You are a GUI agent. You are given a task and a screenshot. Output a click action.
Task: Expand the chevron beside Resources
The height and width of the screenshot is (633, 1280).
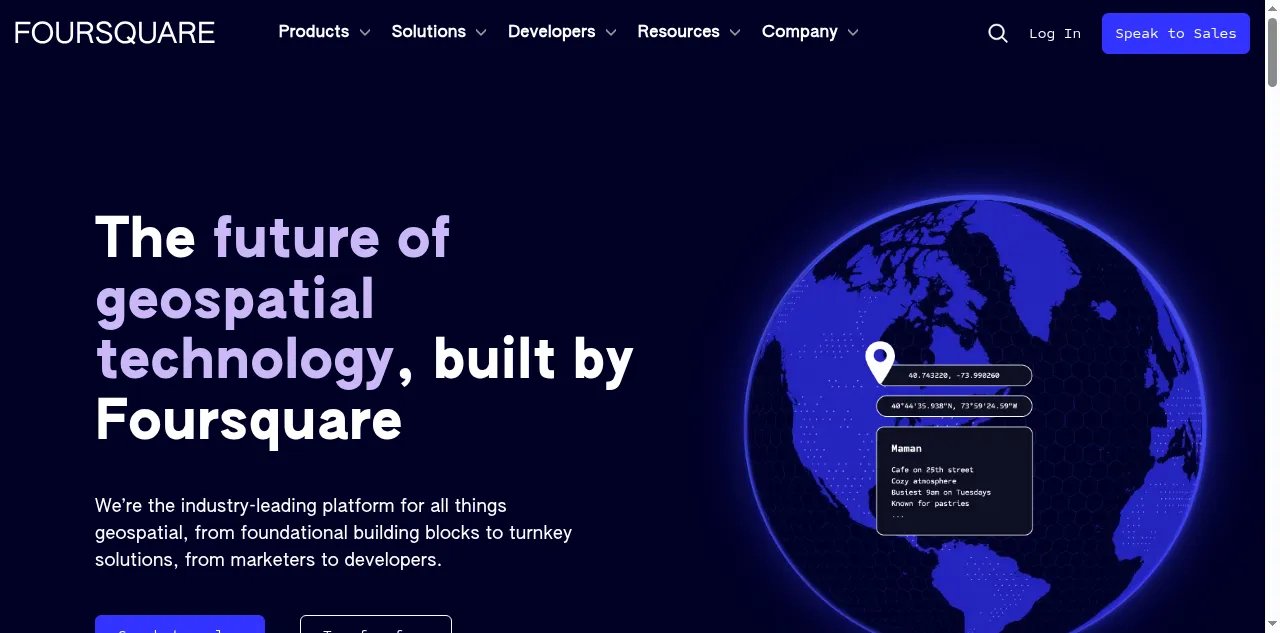[x=735, y=33]
